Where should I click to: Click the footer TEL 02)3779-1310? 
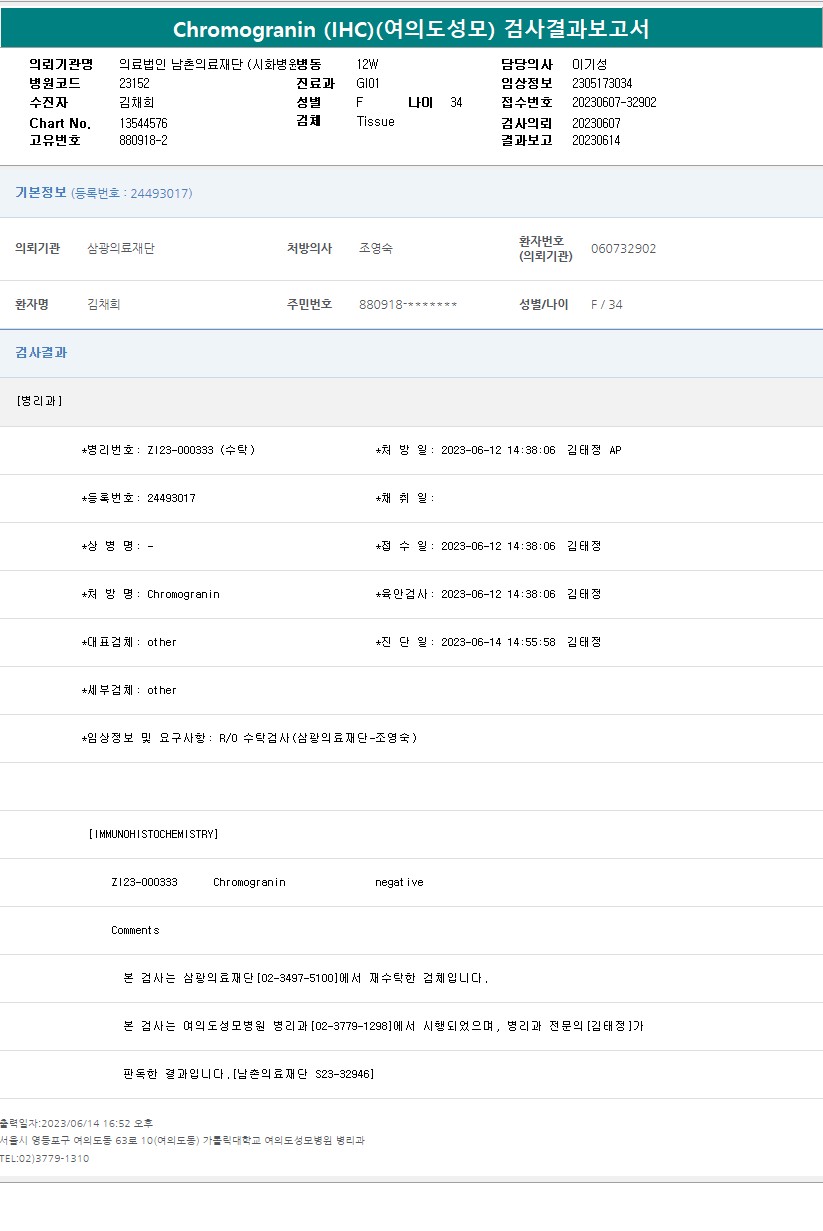45,1158
